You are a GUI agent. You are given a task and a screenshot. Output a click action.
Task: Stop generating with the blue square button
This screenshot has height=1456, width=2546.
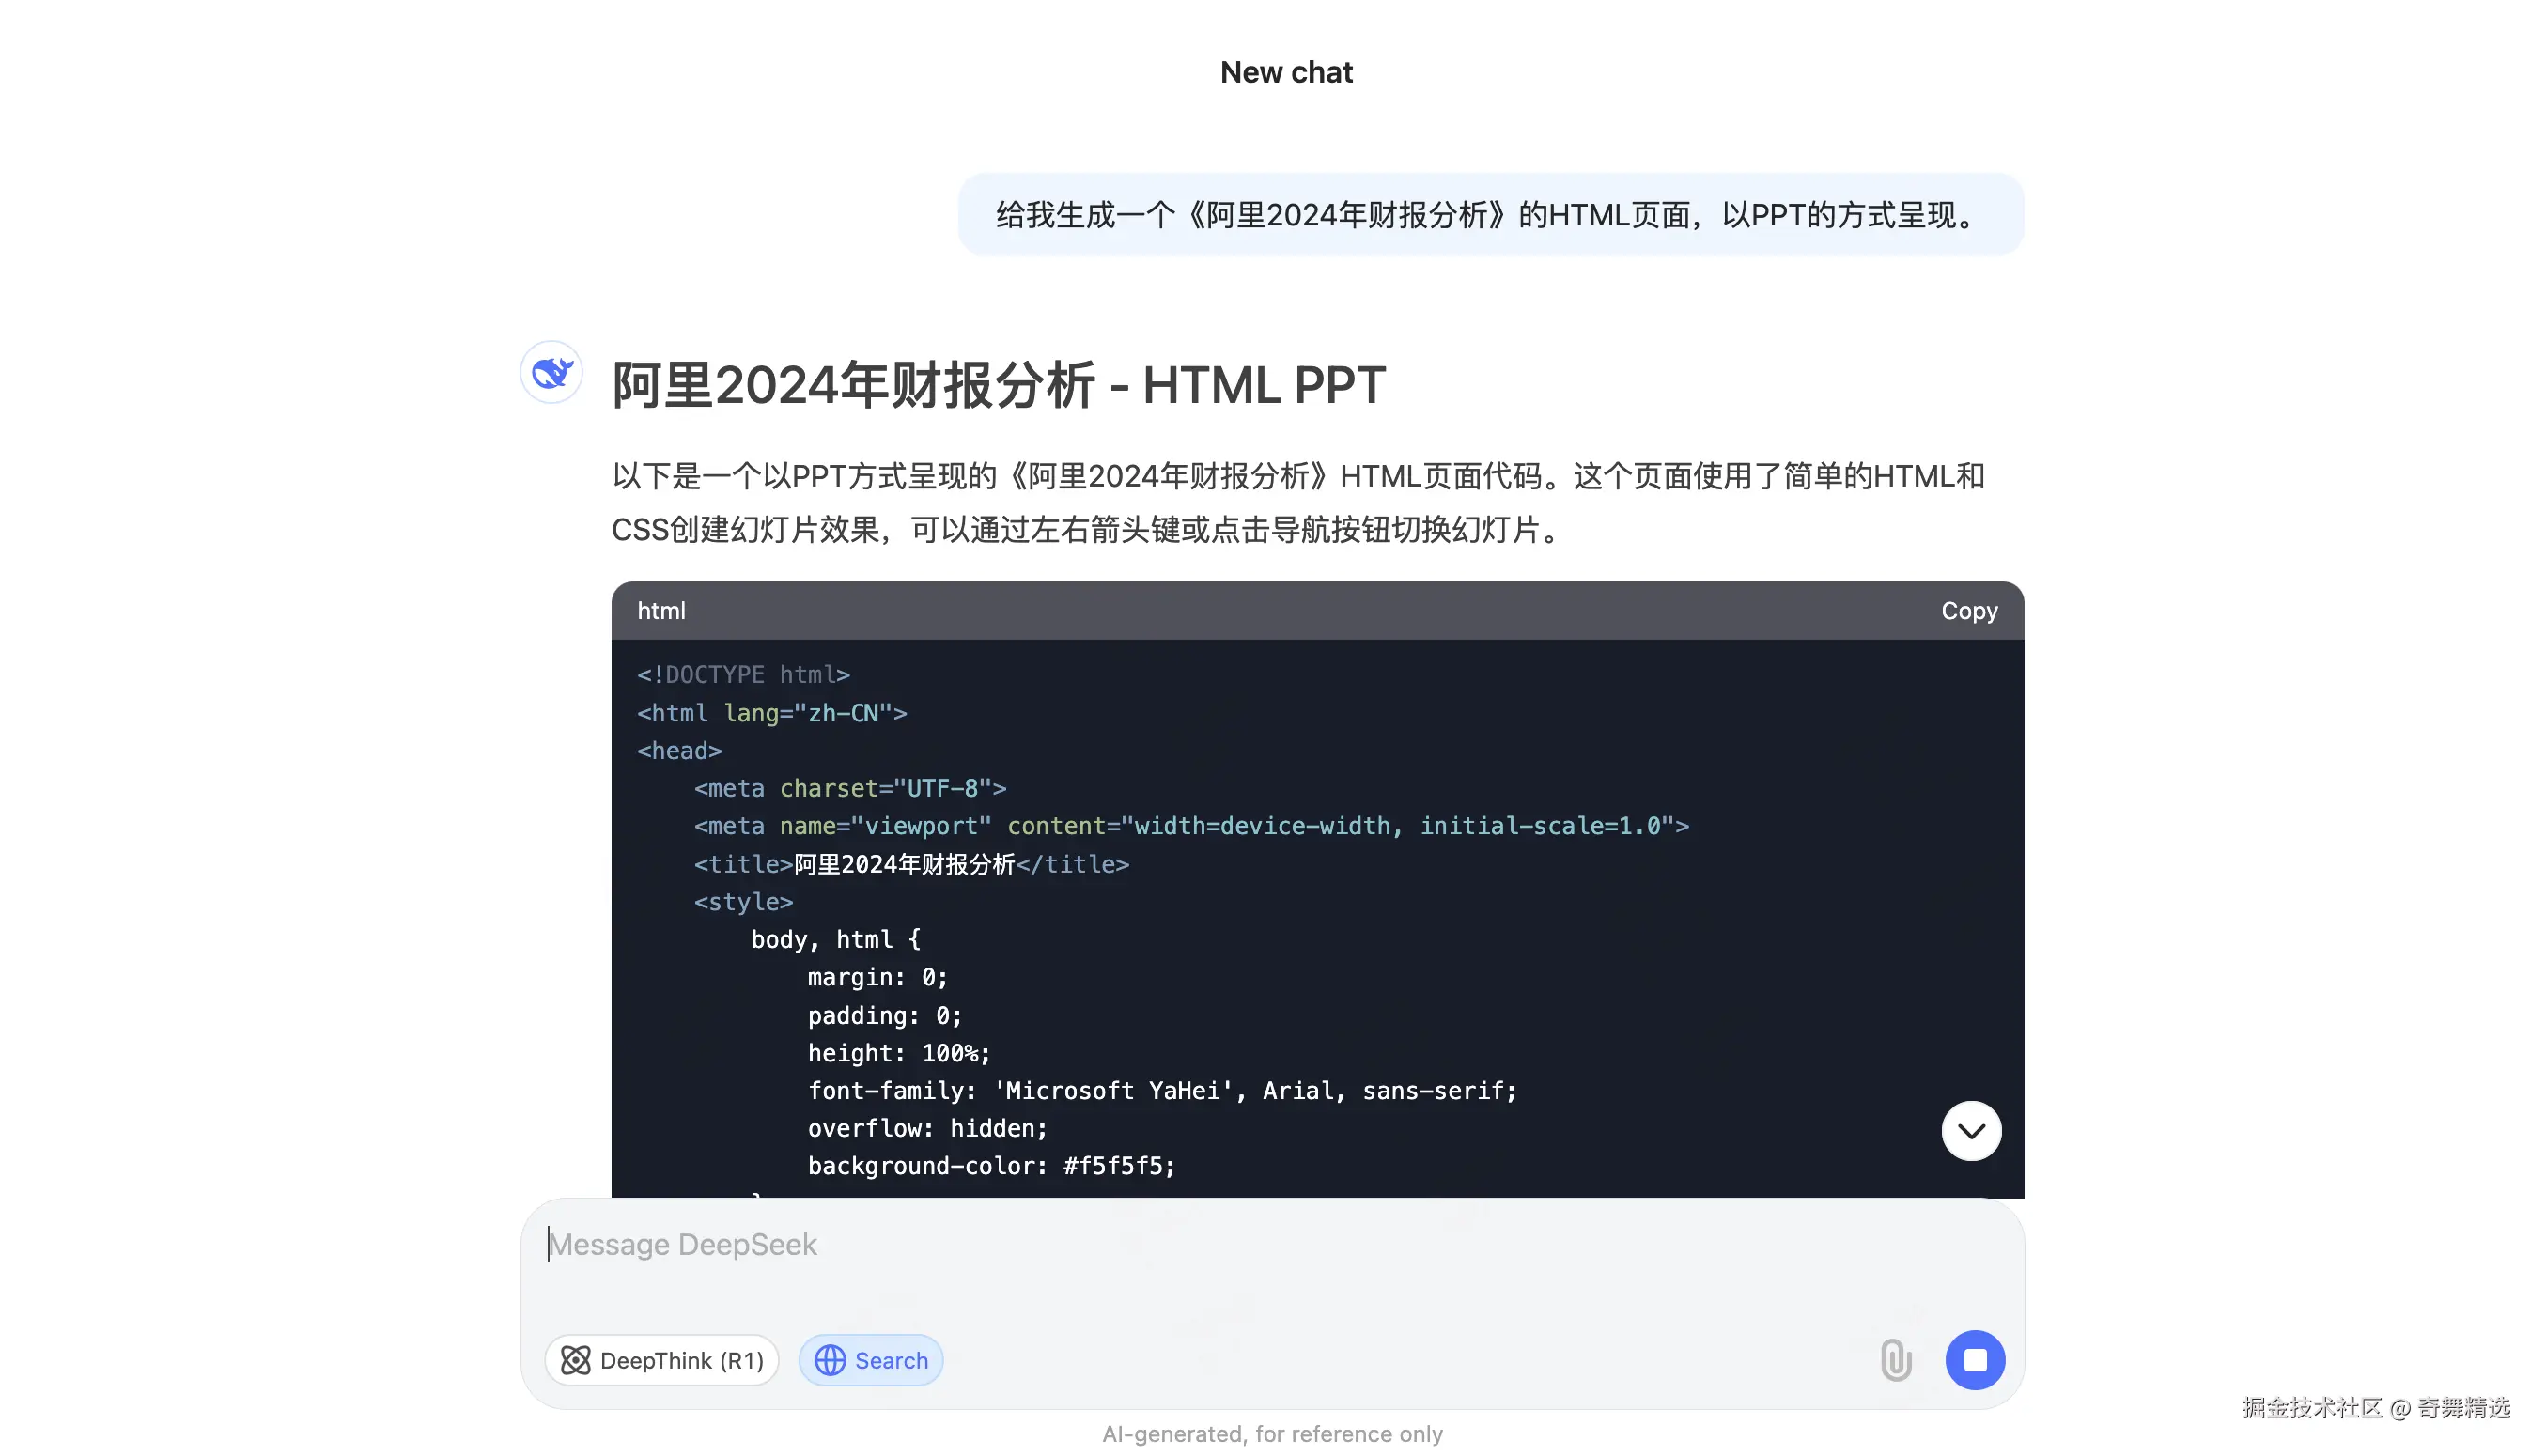(1975, 1360)
